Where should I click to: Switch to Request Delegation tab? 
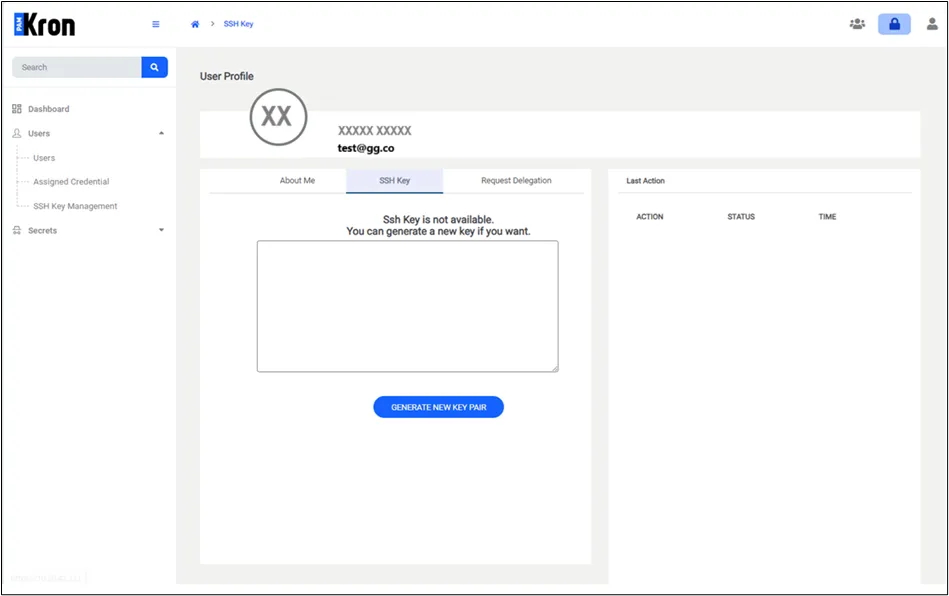point(516,180)
